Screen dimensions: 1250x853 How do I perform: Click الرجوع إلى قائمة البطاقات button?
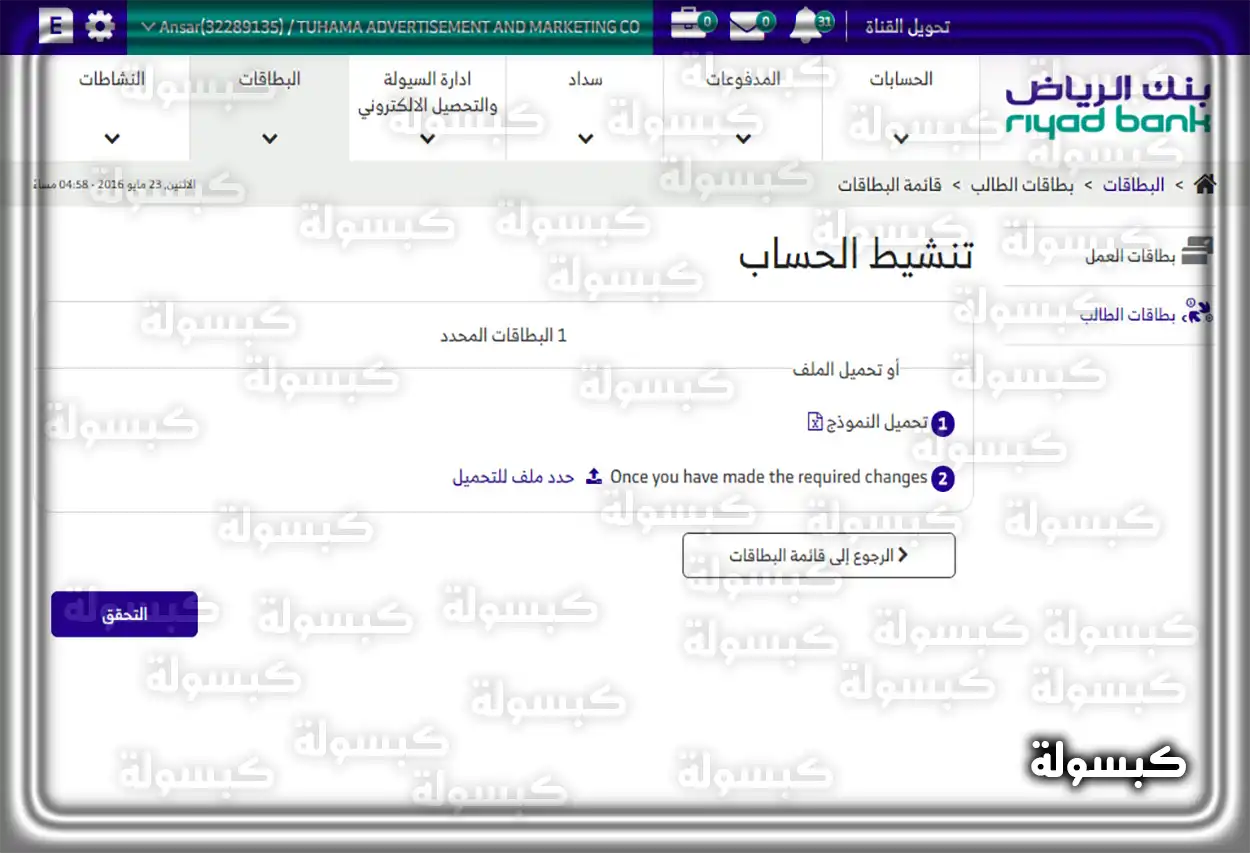[x=818, y=555]
